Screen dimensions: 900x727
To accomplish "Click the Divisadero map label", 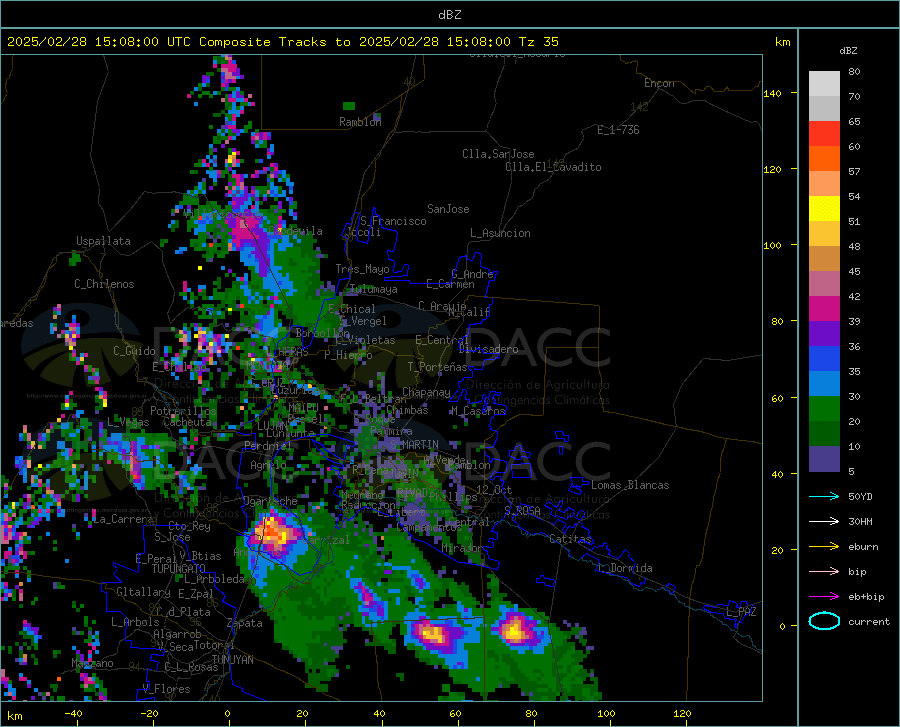I will [488, 349].
